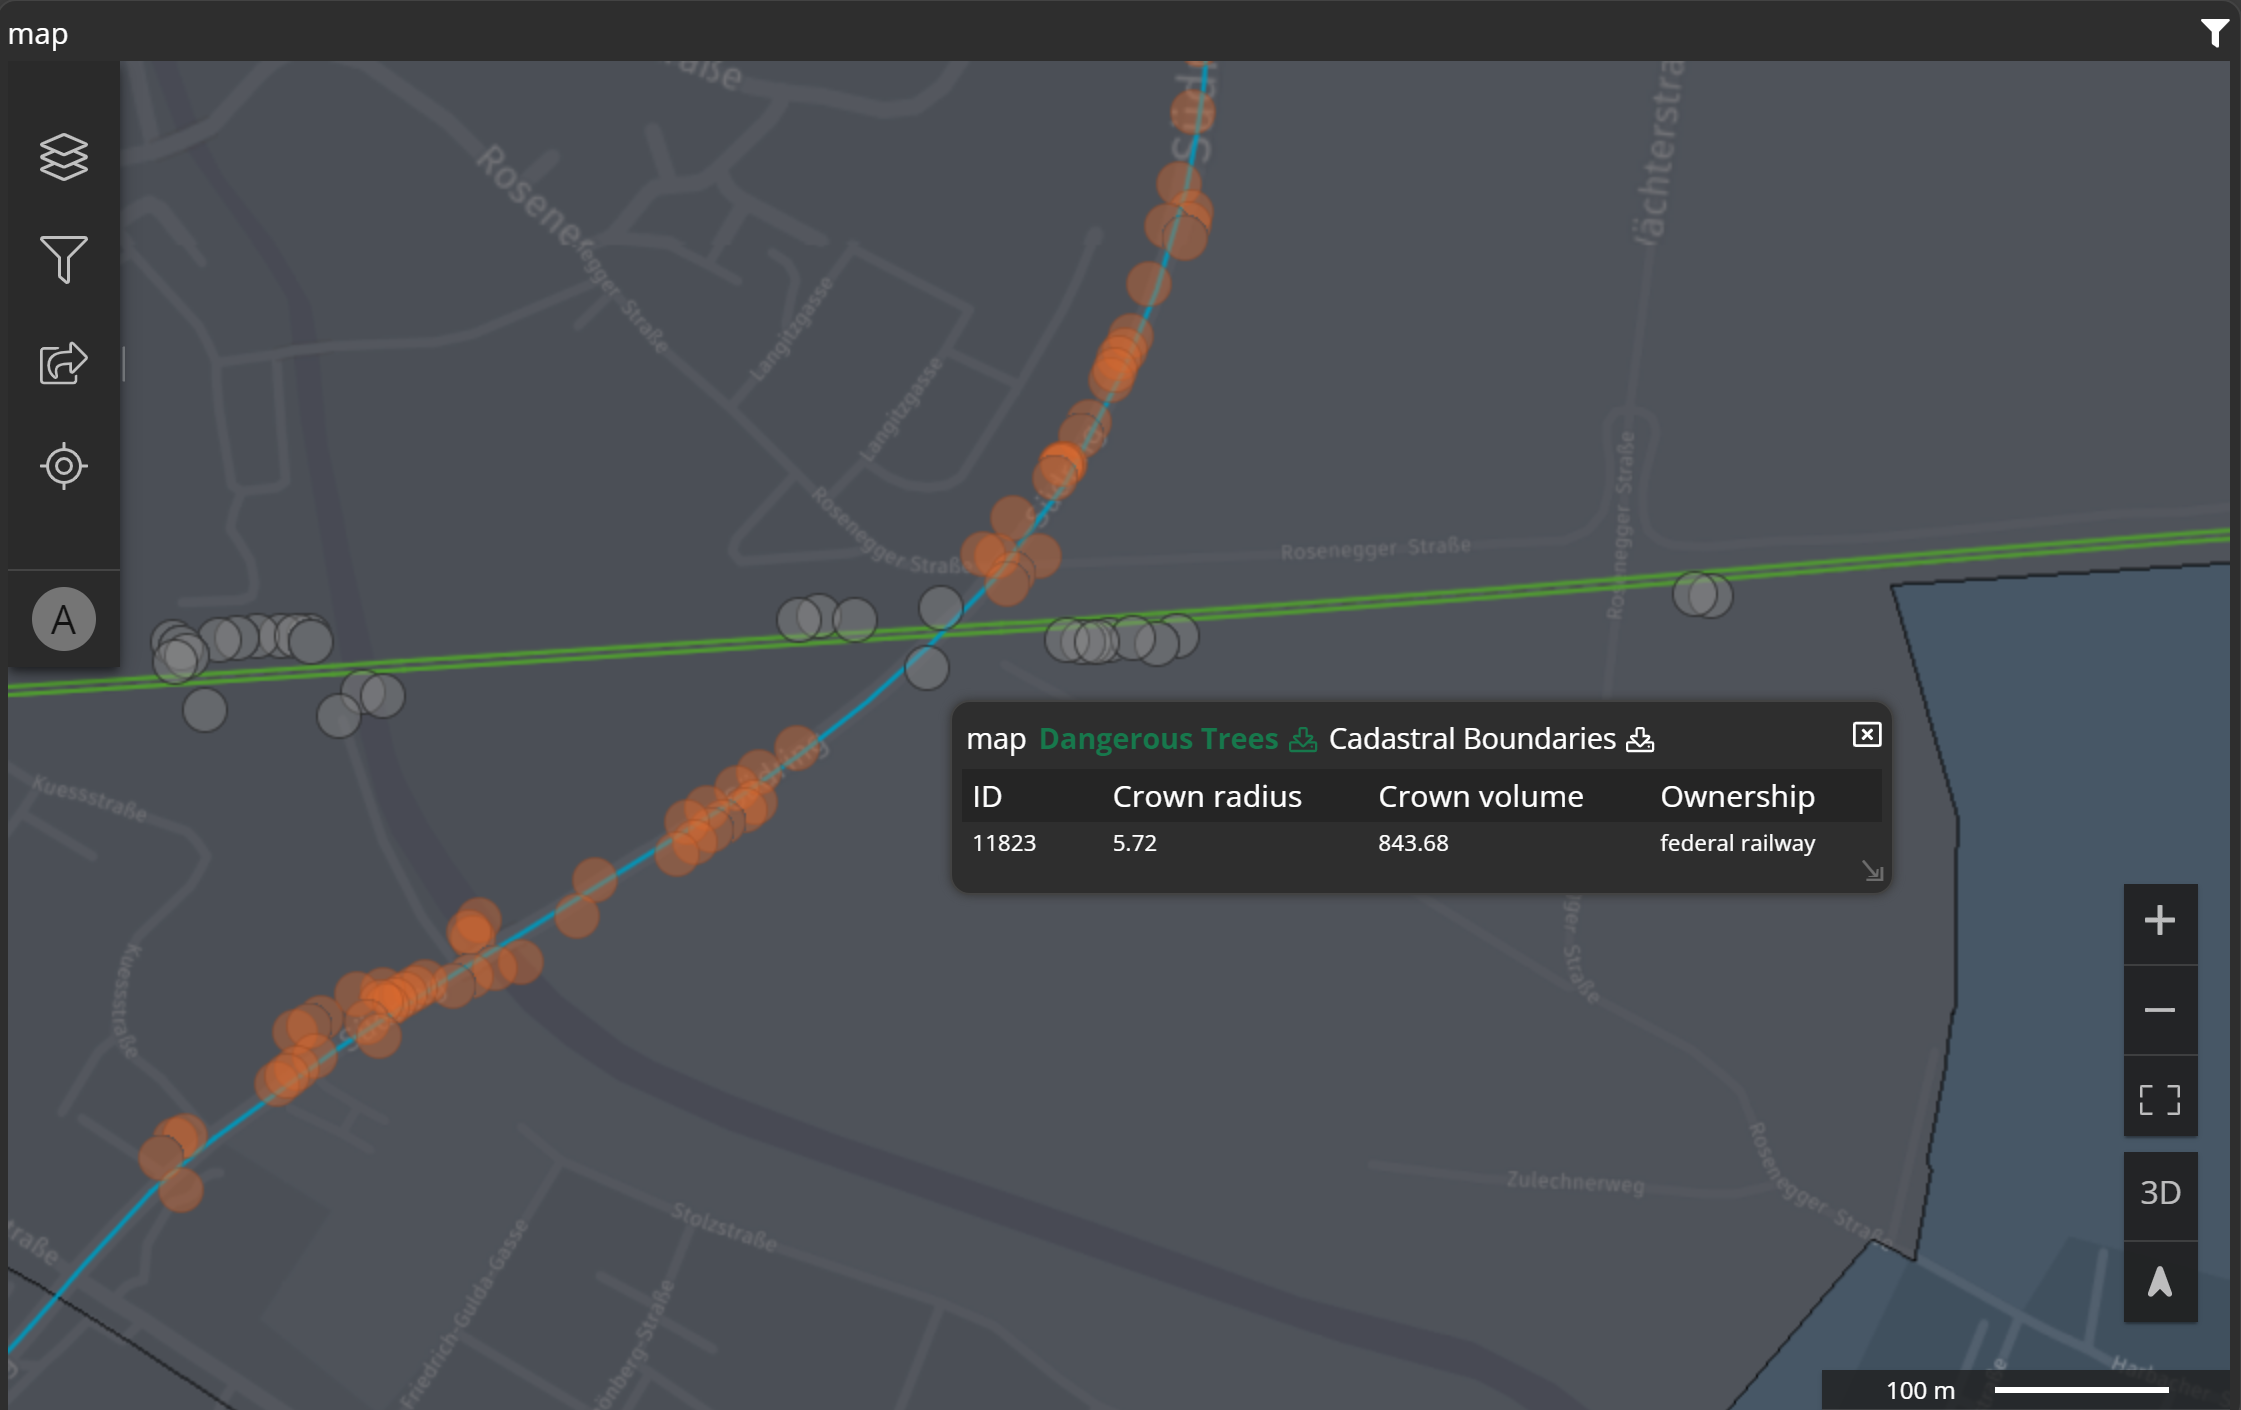Screen dimensions: 2241x1410
Task: Select table row with ID 11823
Action: (x=1004, y=843)
